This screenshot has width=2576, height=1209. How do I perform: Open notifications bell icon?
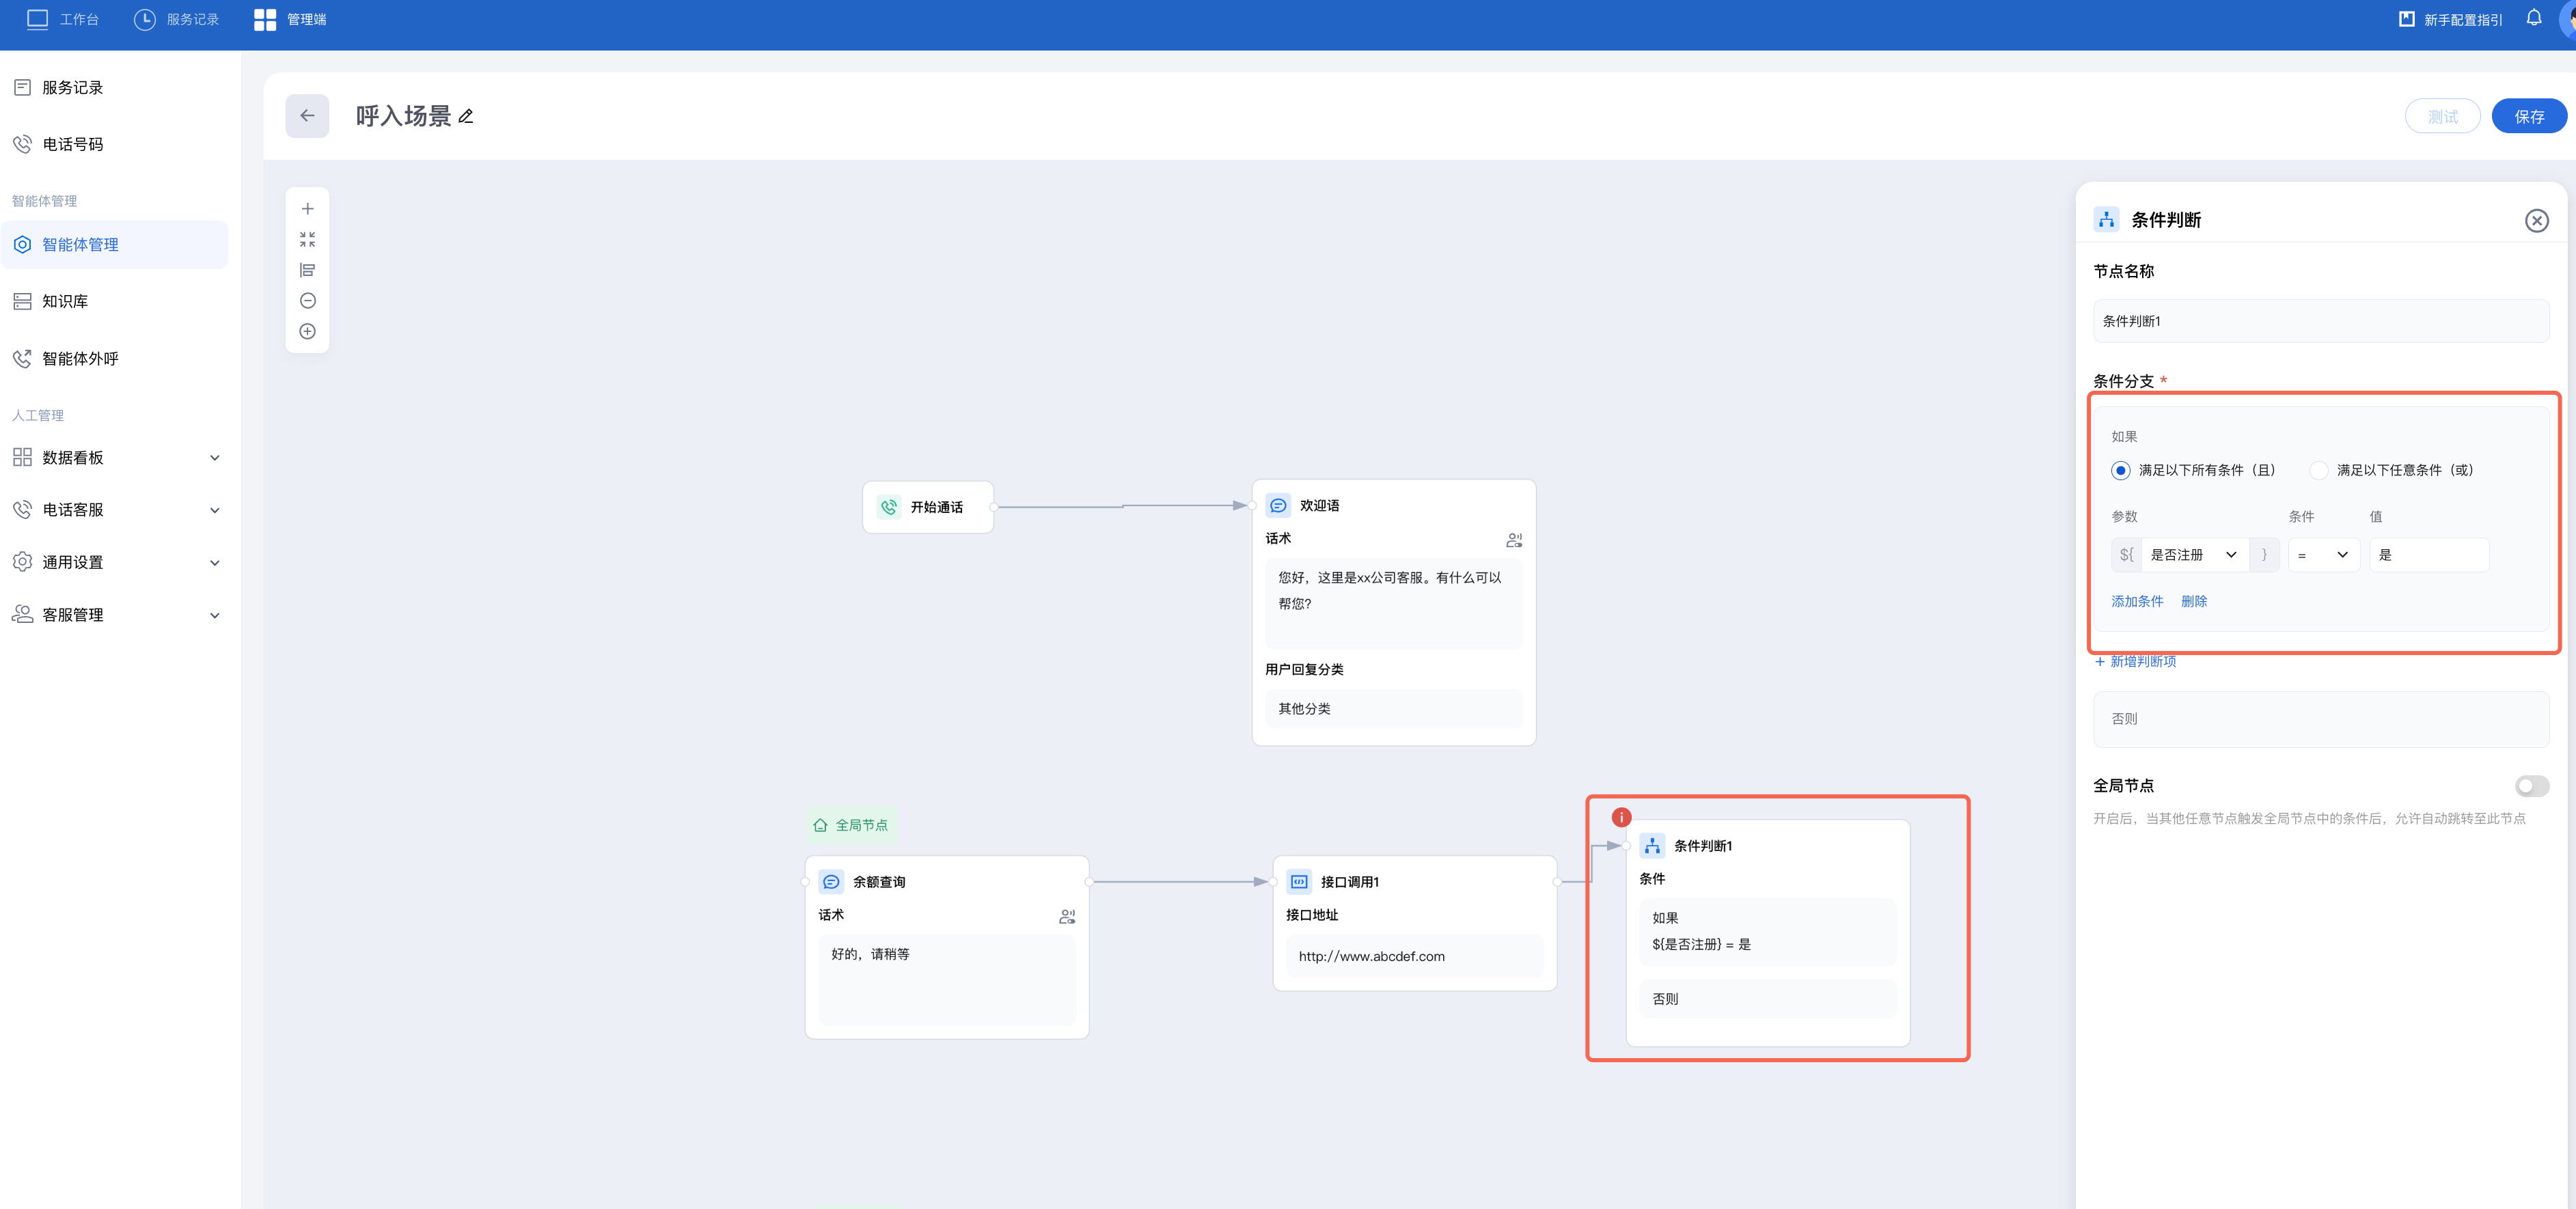click(2533, 18)
